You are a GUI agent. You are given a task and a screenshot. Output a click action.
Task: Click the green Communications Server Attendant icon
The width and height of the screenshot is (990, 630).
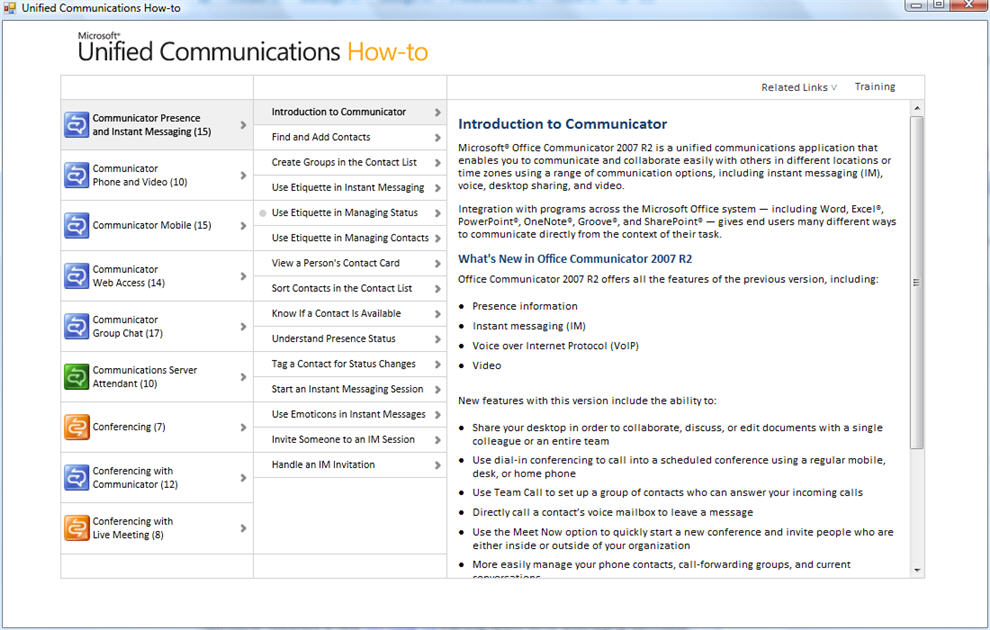77,377
